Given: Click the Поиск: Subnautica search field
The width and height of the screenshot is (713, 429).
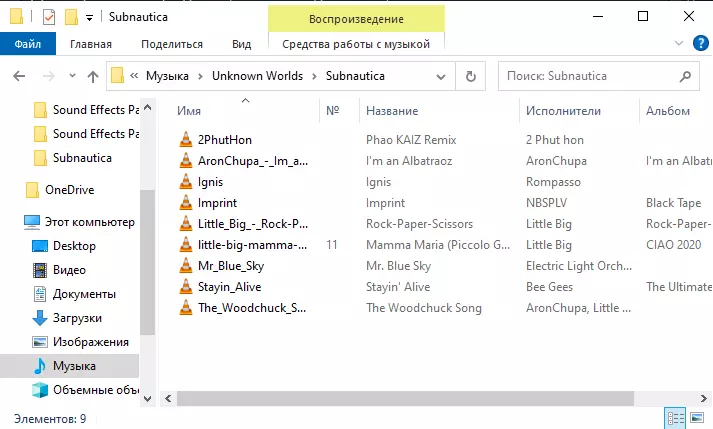Looking at the screenshot, I should (598, 76).
